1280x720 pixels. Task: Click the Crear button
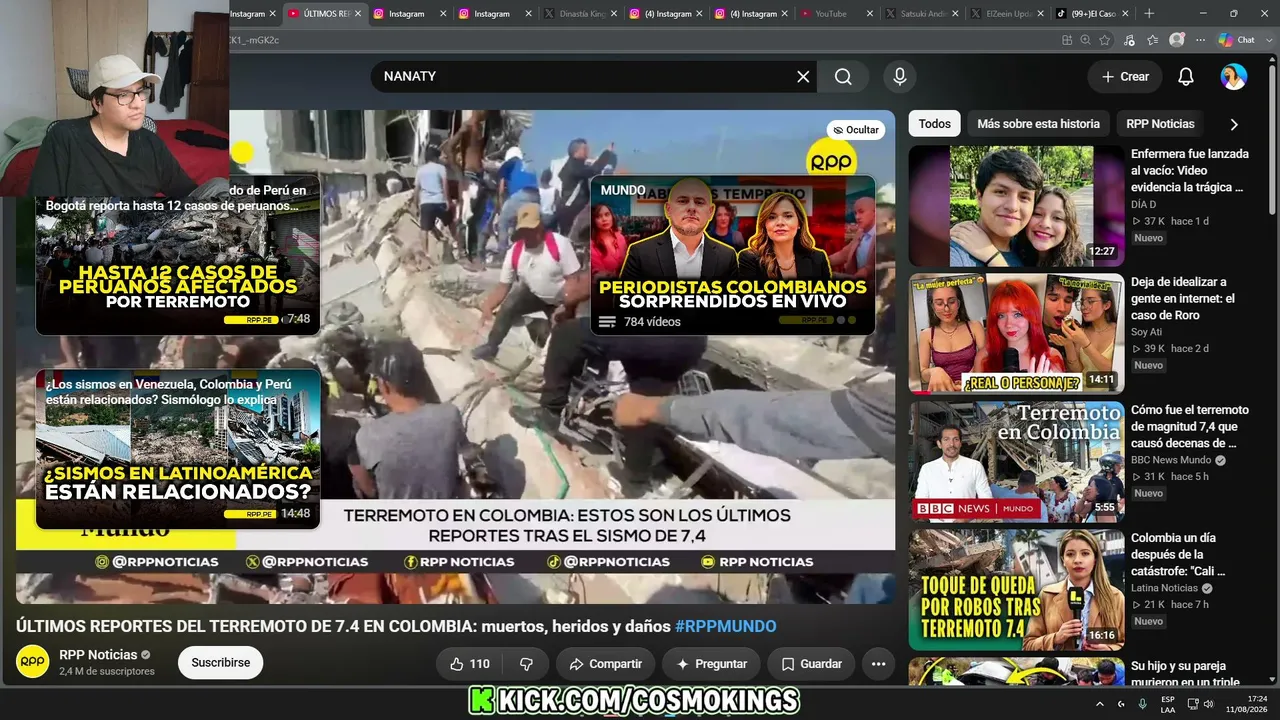tap(1125, 77)
